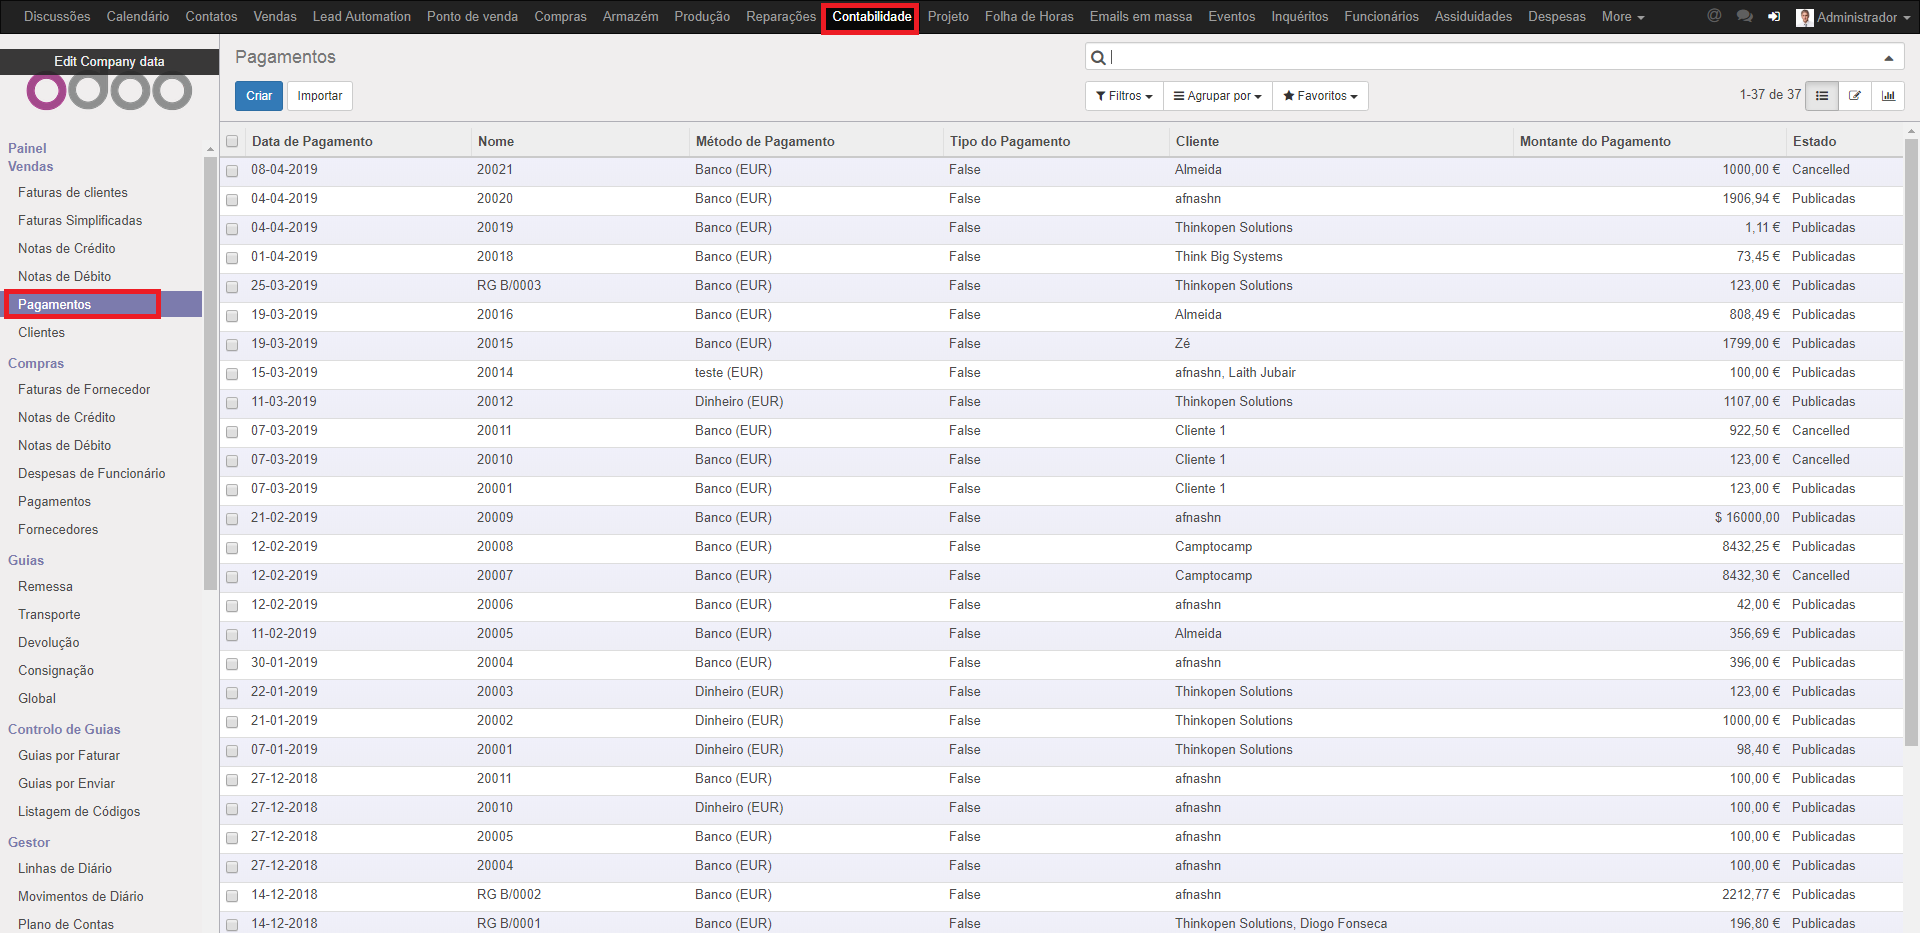Open row with client Zé
Screen dimensions: 1920x933
tap(1061, 344)
